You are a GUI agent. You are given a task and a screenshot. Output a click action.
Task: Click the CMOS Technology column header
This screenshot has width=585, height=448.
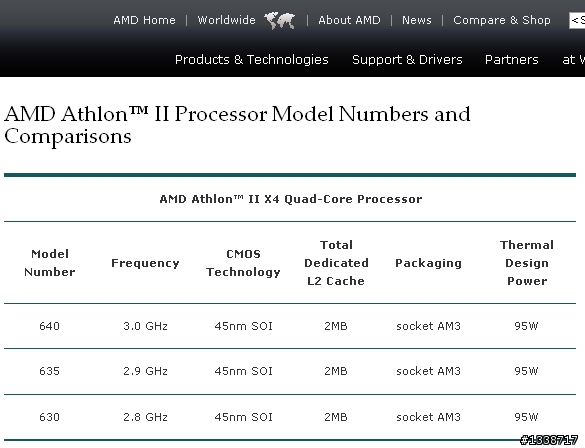pyautogui.click(x=243, y=263)
